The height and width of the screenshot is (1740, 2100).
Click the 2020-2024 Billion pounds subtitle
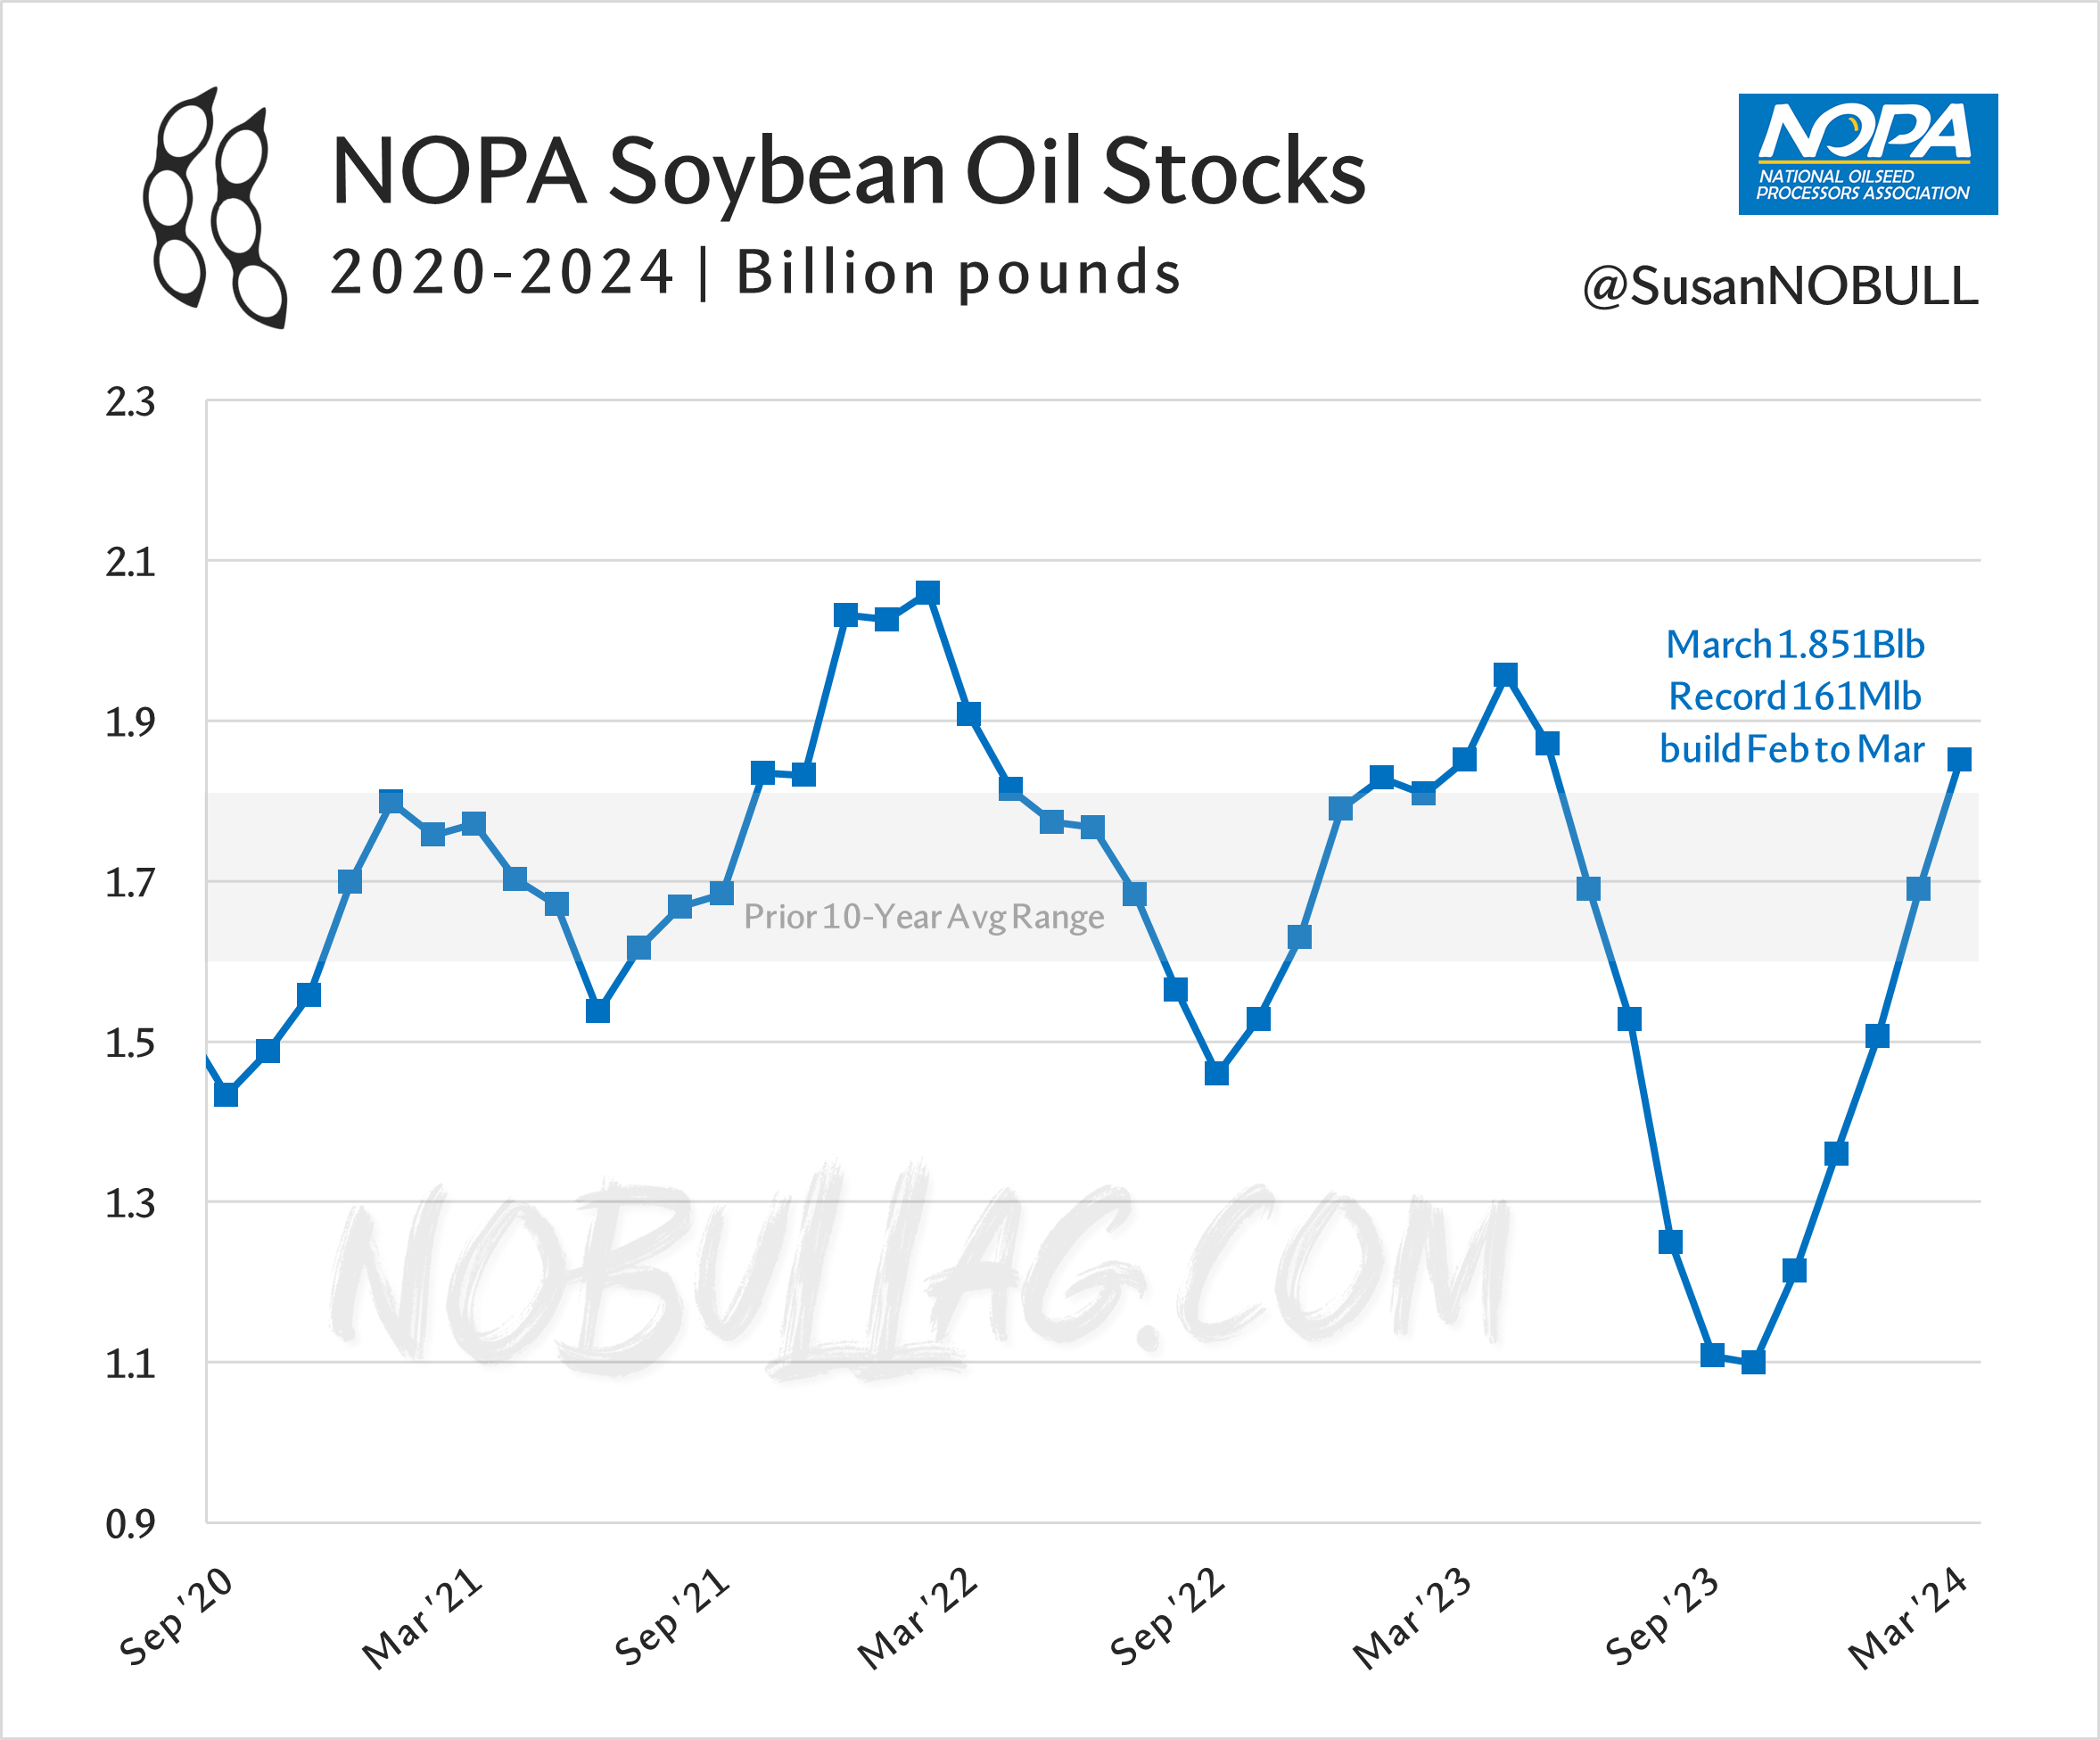pos(755,273)
